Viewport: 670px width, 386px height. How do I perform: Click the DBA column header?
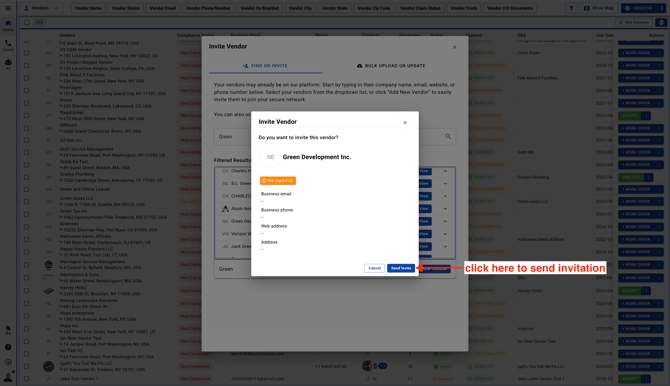(x=522, y=35)
